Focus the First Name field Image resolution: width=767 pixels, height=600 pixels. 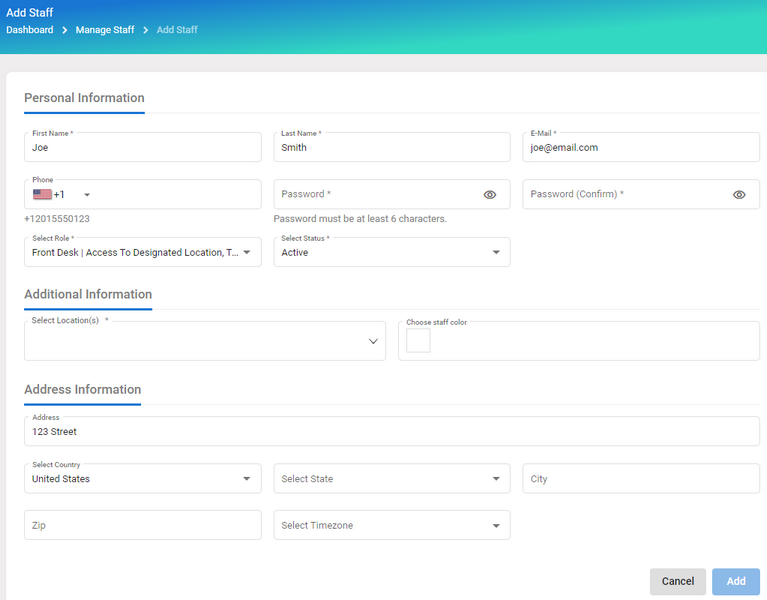tap(143, 147)
